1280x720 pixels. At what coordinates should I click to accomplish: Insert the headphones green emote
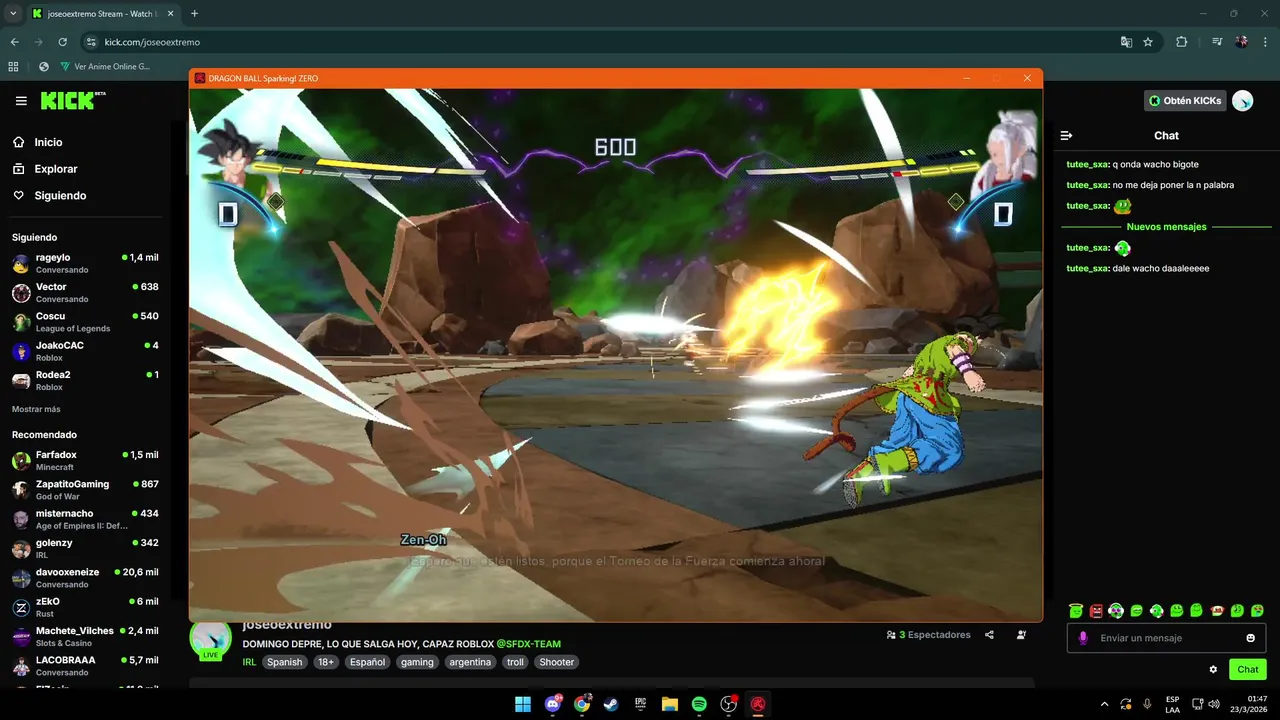[x=1116, y=610]
